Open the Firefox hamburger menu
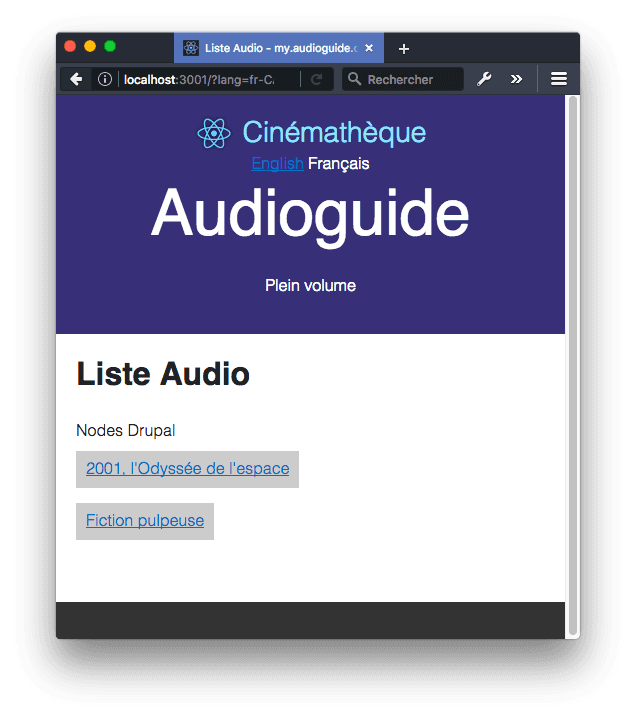This screenshot has height=719, width=636. click(559, 79)
